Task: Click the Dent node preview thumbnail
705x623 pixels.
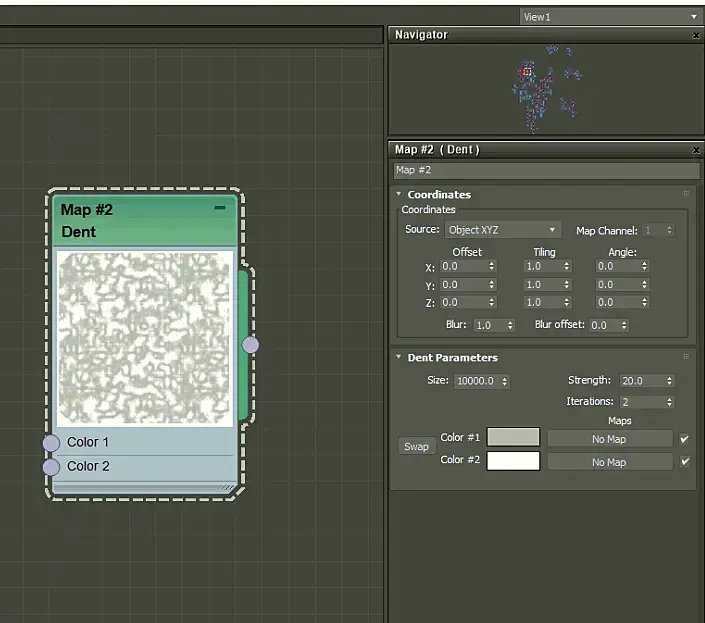Action: (x=145, y=338)
